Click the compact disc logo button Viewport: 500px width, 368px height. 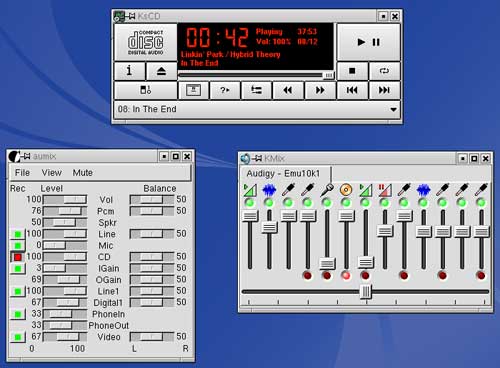click(x=145, y=42)
